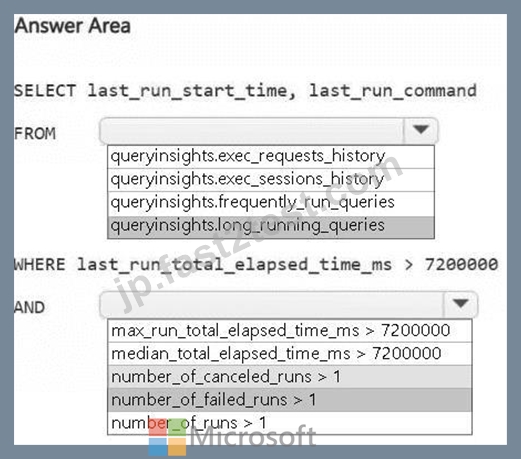
Task: Click the AND keyword label
Action: pyautogui.click(x=29, y=307)
